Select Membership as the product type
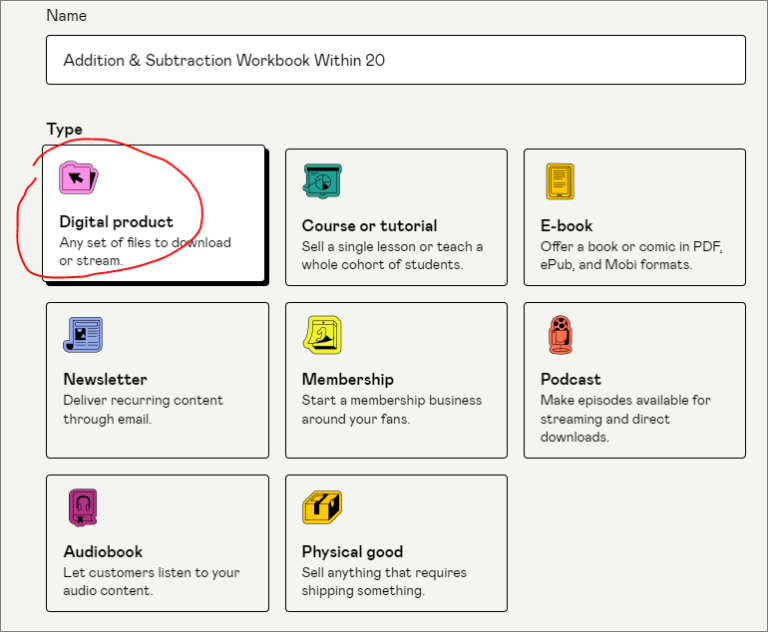Image resolution: width=768 pixels, height=632 pixels. coord(347,379)
